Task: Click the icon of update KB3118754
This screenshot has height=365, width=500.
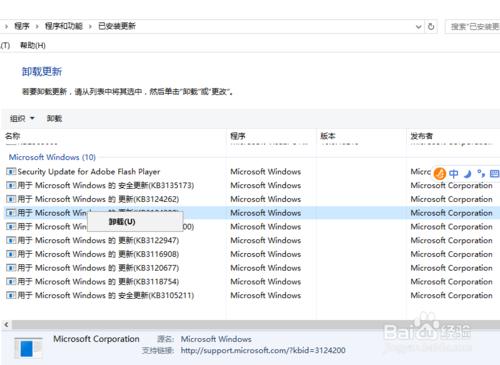Action: (x=11, y=282)
